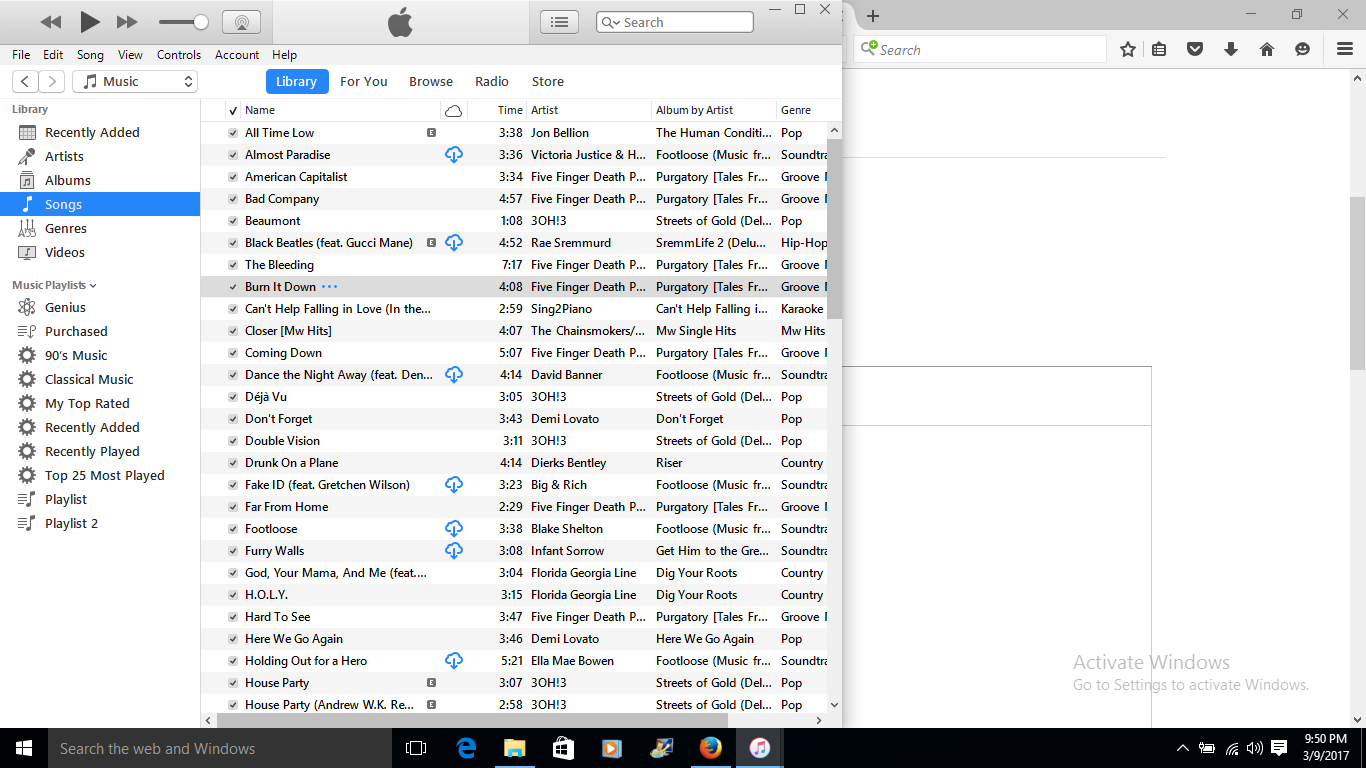Download Dance the Night Away from iCloud

pos(454,375)
